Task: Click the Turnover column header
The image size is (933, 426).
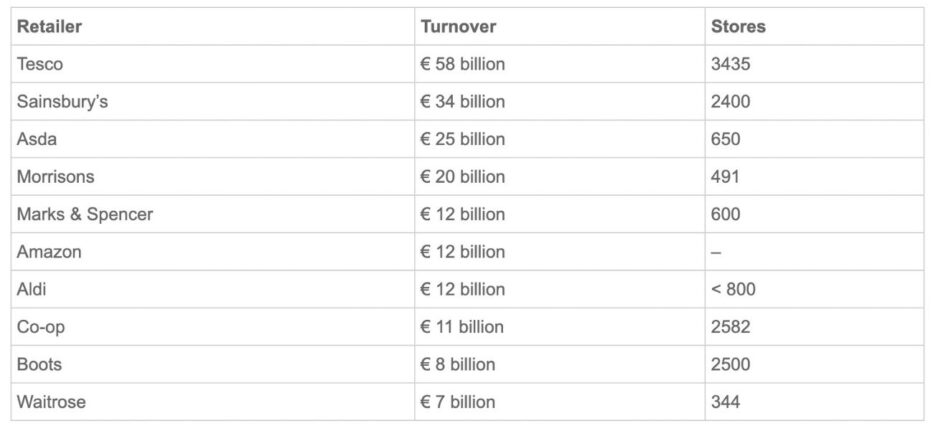Action: 458,27
